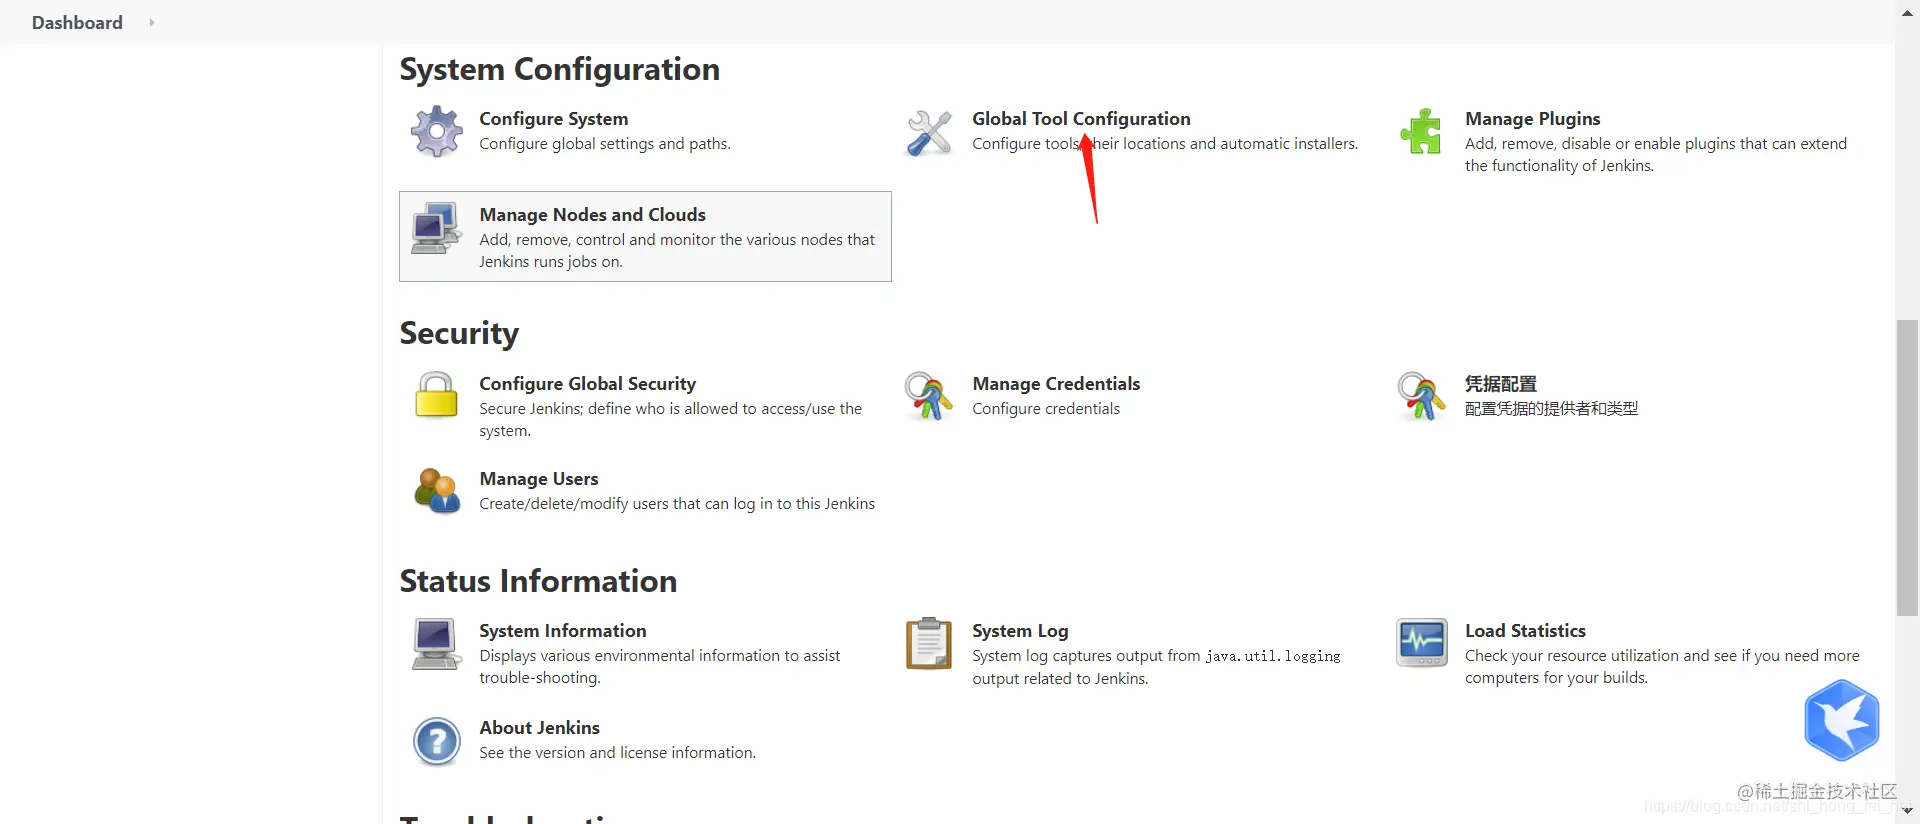Click the About Jenkins question mark icon

tap(437, 741)
